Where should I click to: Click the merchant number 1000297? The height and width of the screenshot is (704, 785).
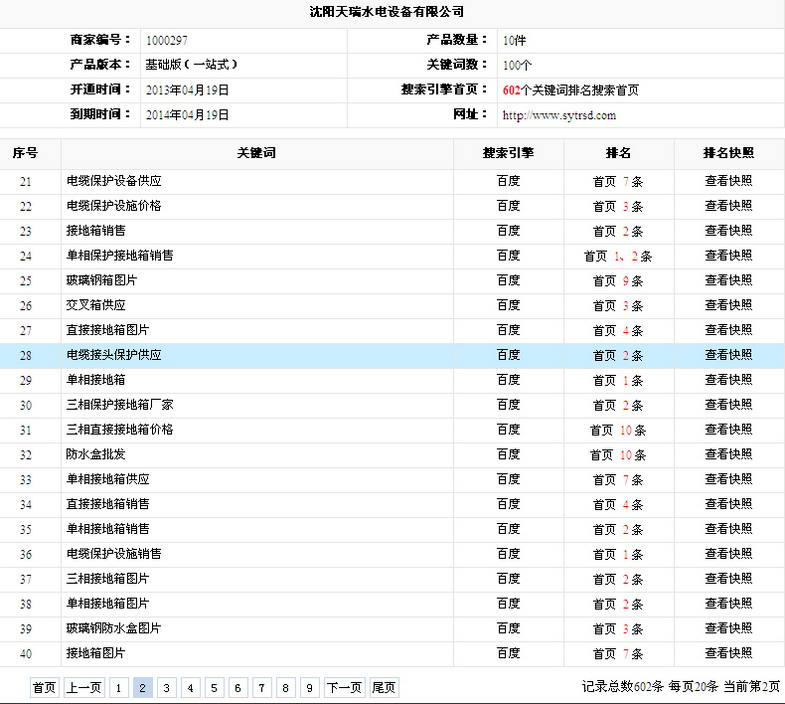point(167,41)
